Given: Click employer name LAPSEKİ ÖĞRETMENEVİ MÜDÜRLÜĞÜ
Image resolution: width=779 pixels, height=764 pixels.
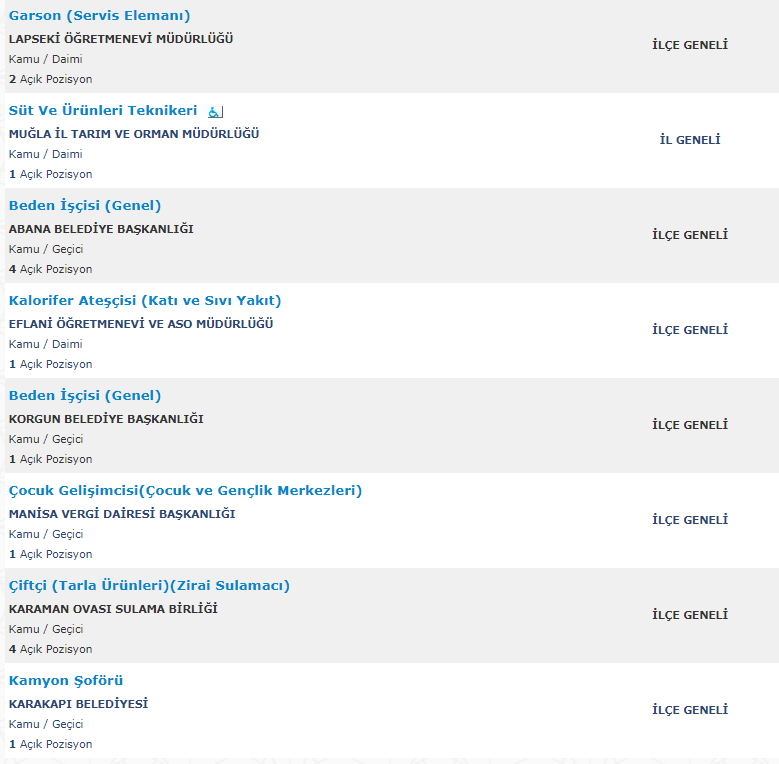Looking at the screenshot, I should click(x=121, y=39).
